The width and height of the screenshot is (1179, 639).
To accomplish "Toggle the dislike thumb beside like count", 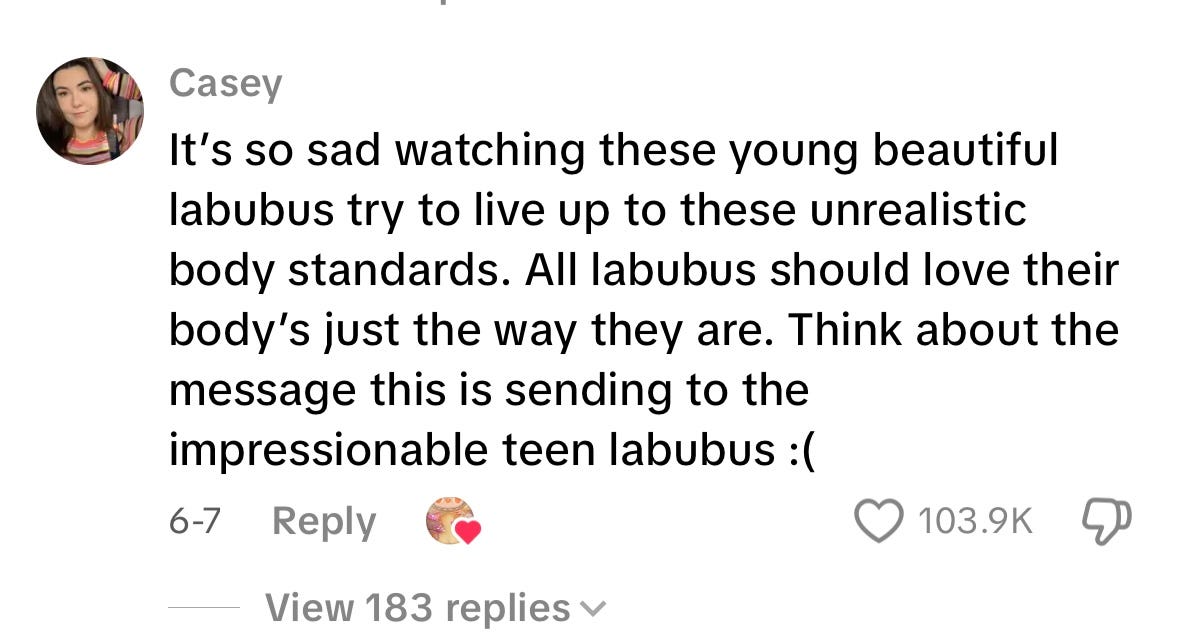I will click(1106, 521).
